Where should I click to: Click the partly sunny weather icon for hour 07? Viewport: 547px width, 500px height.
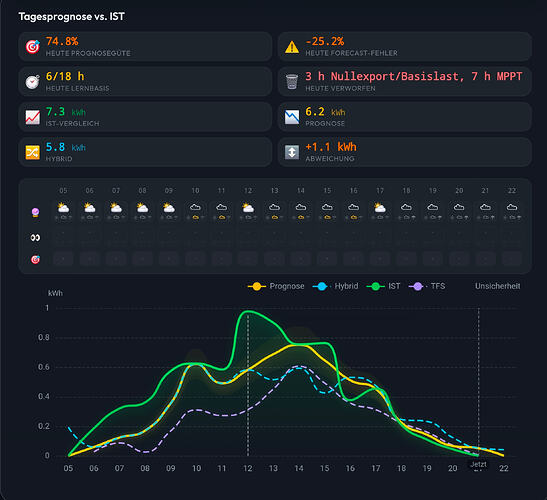[x=116, y=207]
